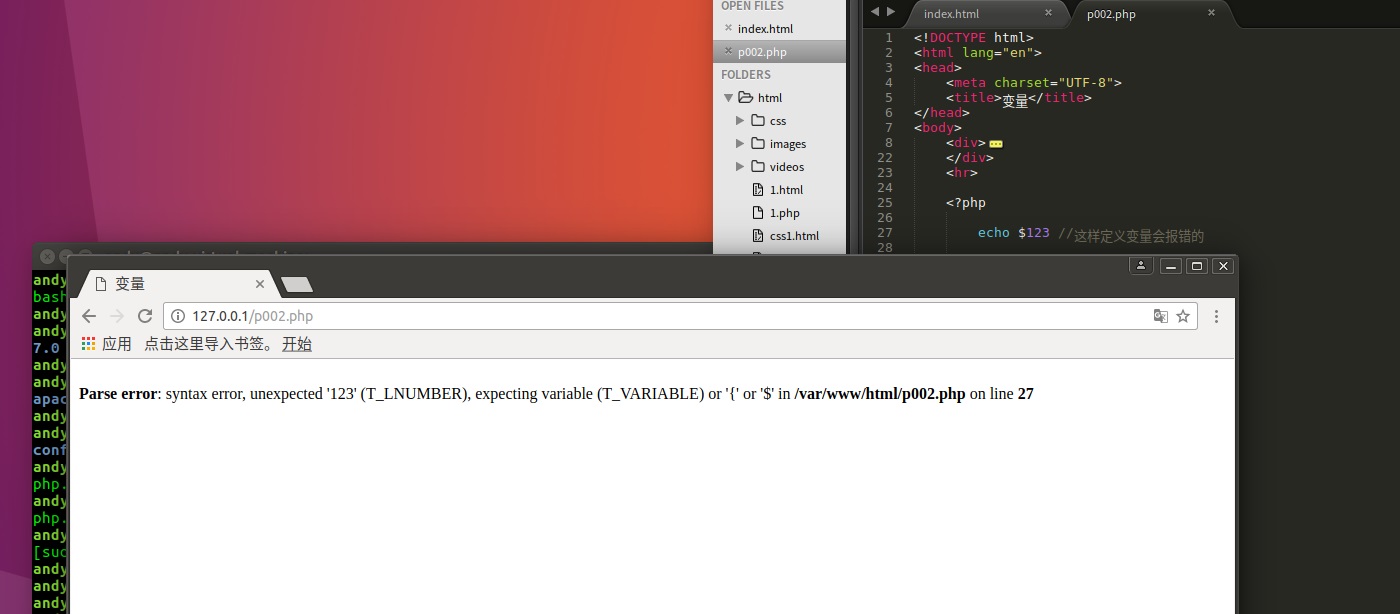Click the <?php opening tag line

click(966, 203)
